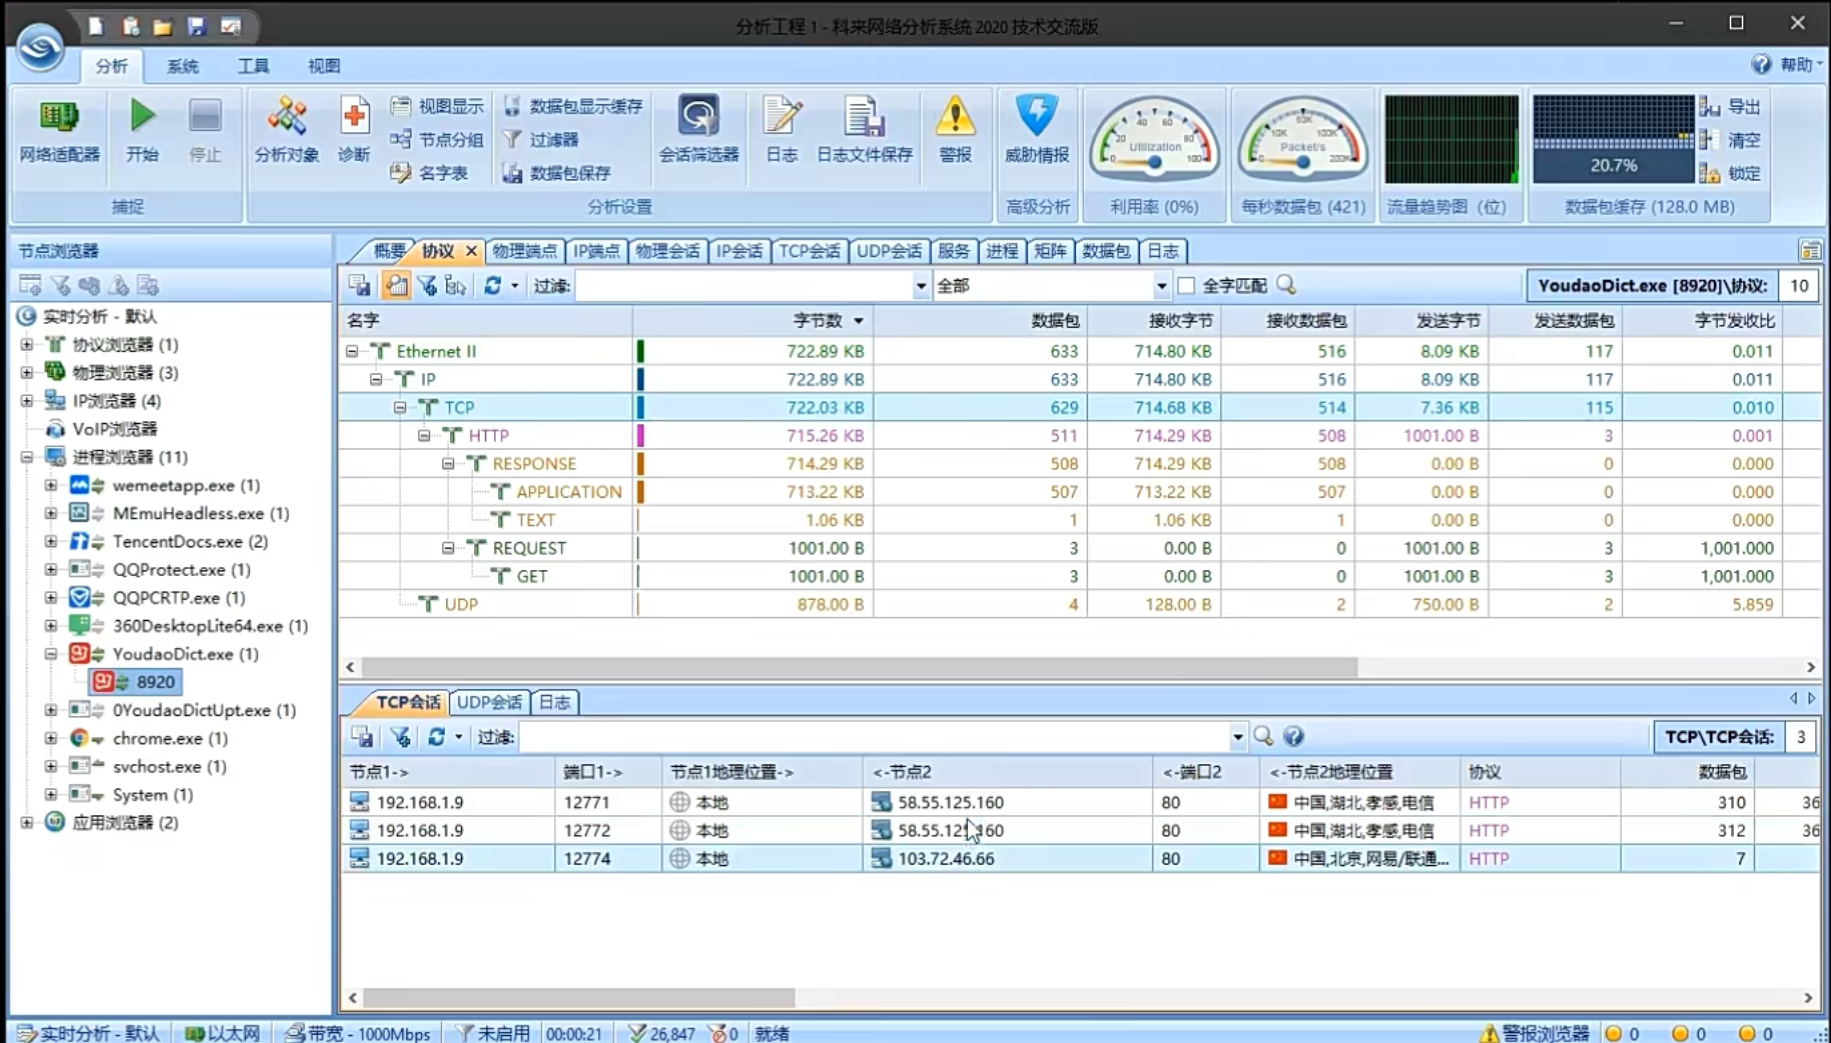Click the TCP session table horizontal scrollbar
The image size is (1831, 1043).
tap(580, 998)
